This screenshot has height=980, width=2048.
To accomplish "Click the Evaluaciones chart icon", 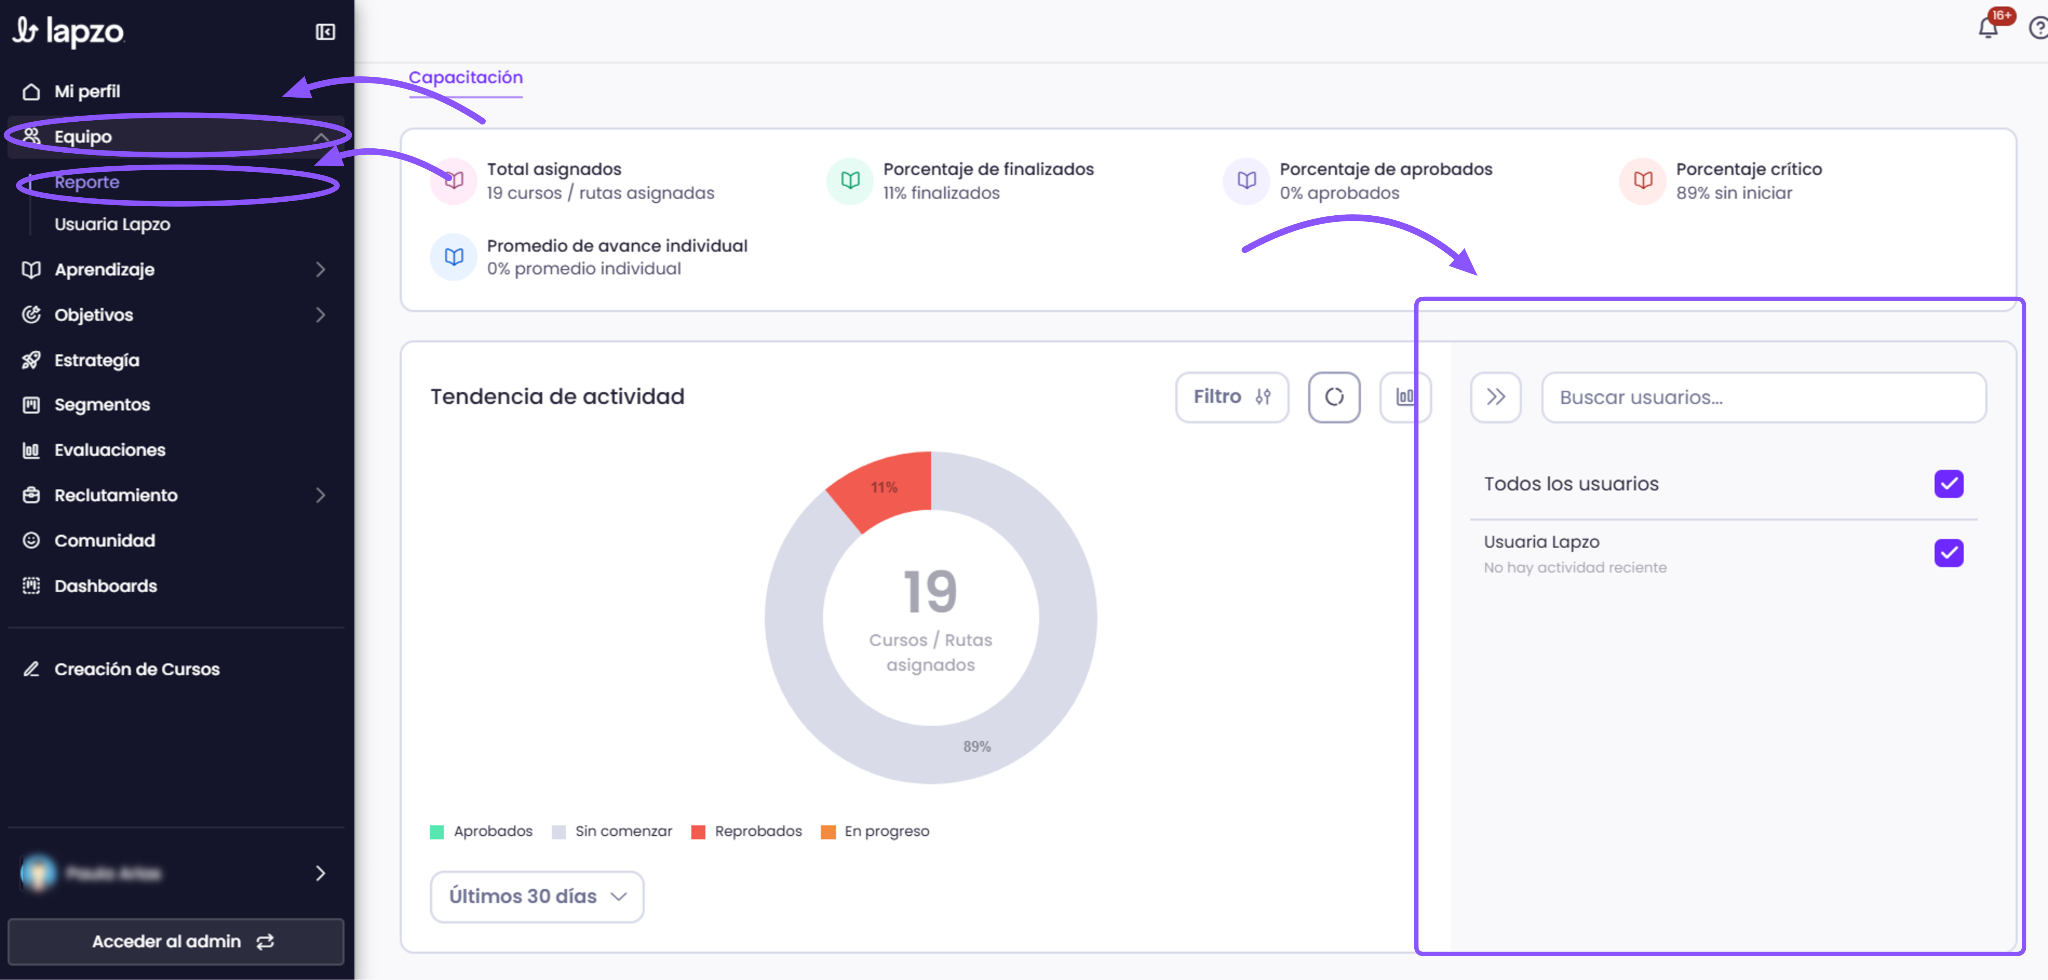I will (x=32, y=450).
